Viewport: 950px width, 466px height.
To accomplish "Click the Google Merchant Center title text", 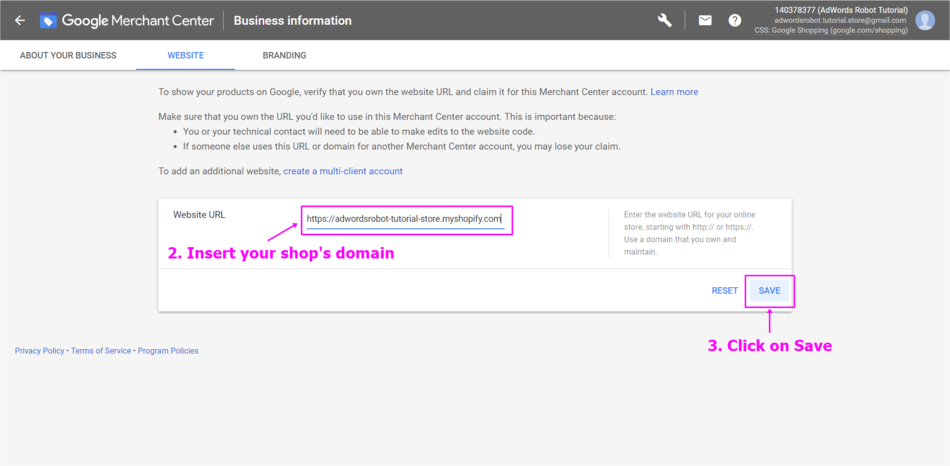I will (138, 20).
